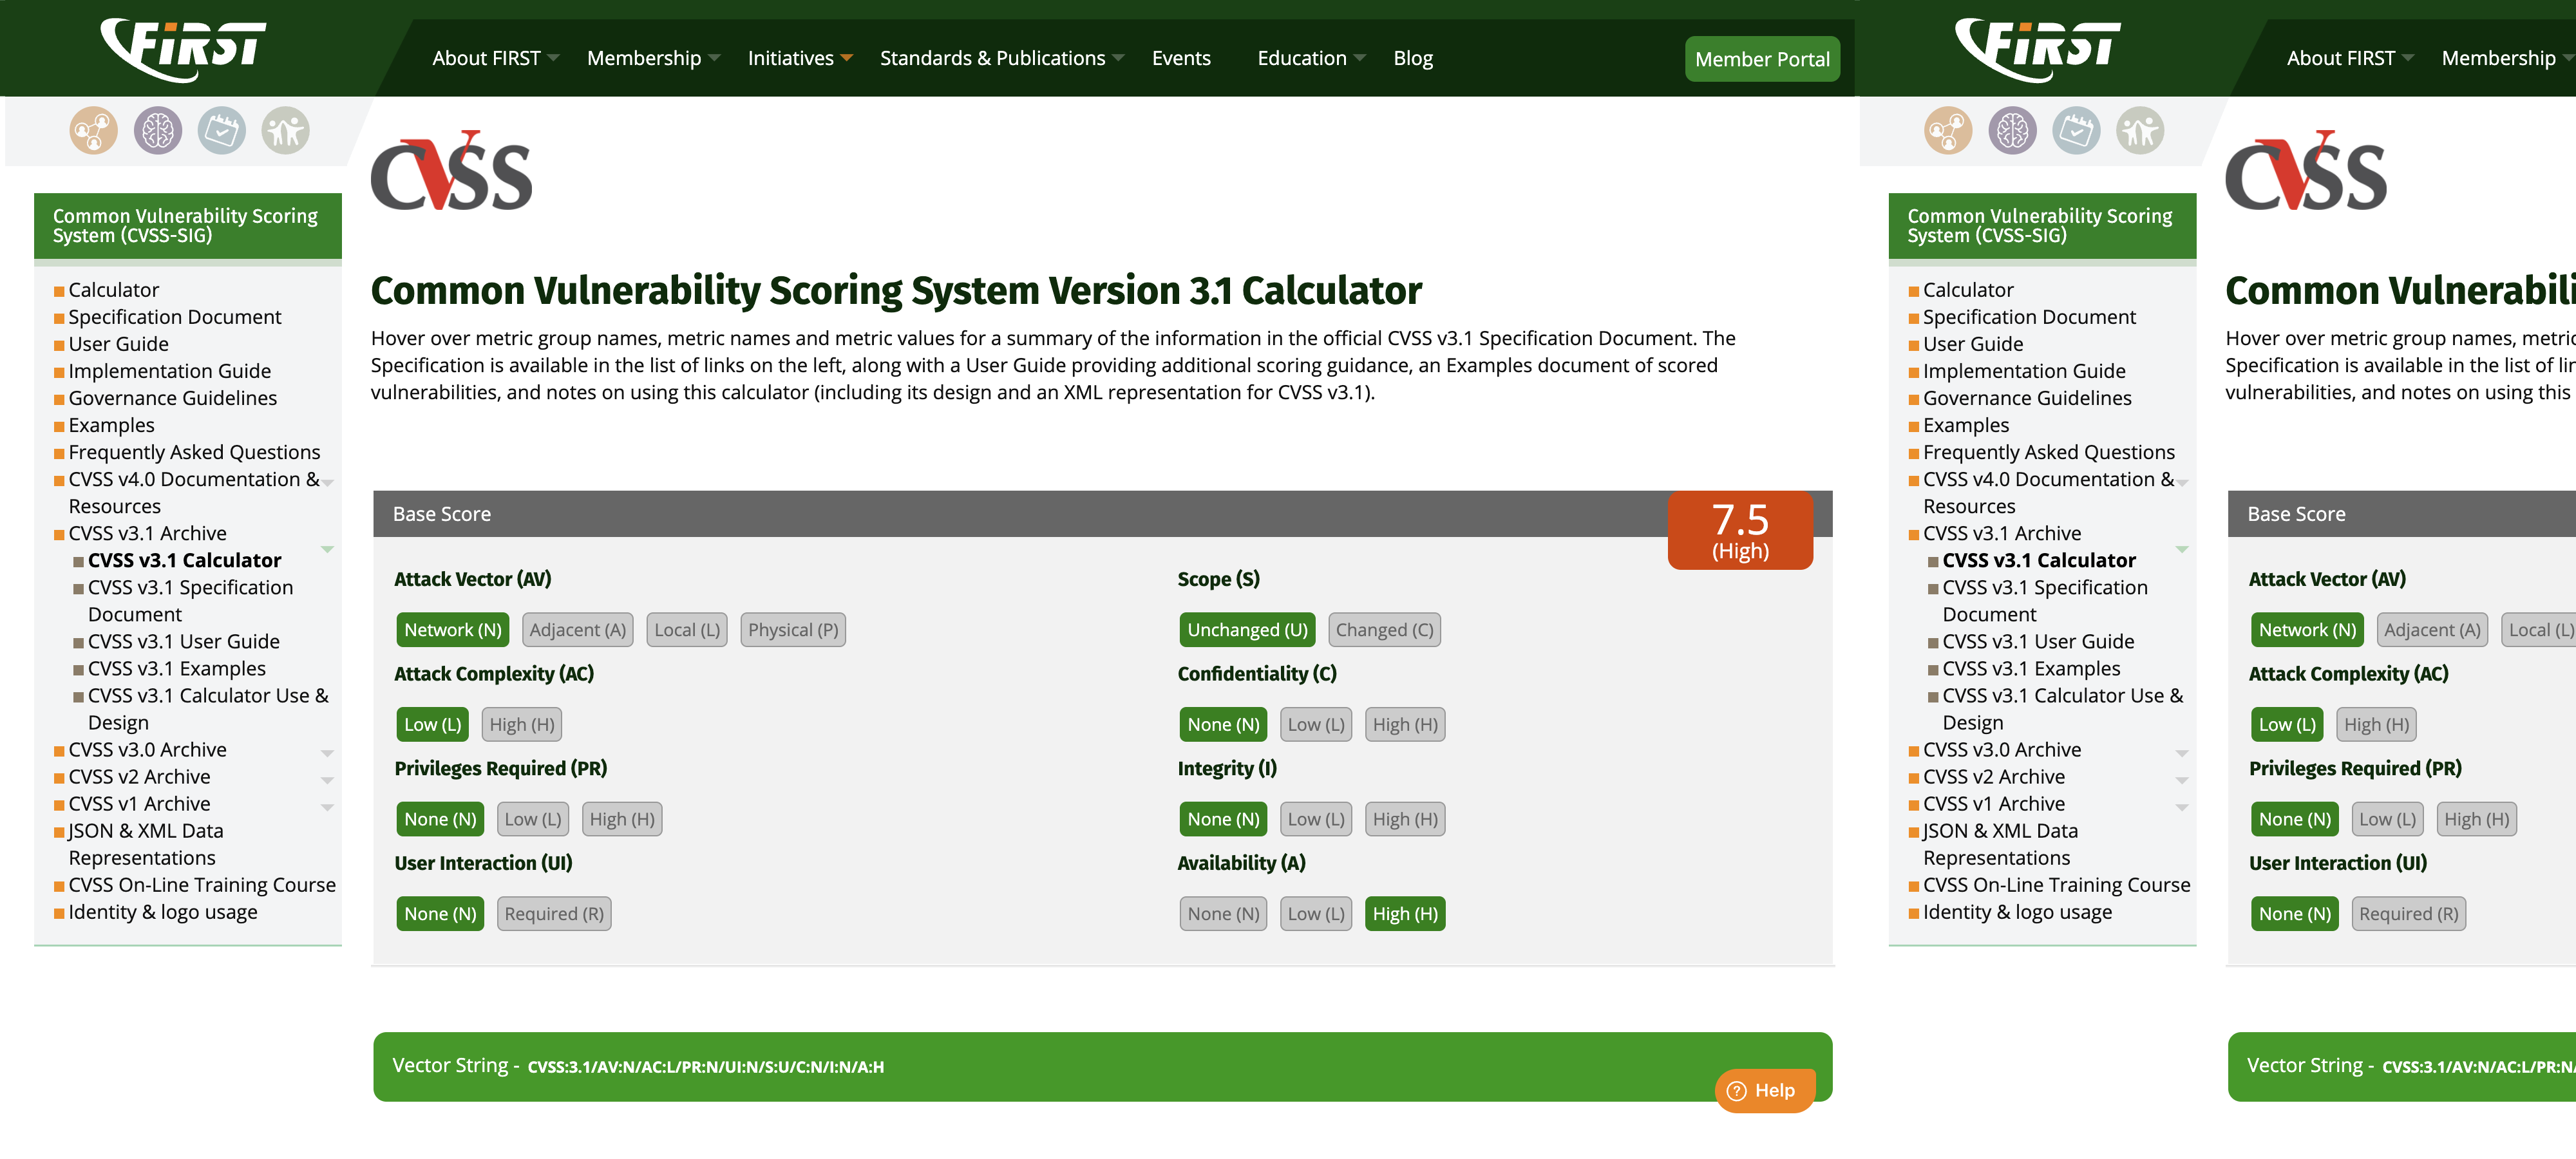Screen dimensions: 2576x1159
Task: Set Confidentiality to High (H)
Action: point(1405,724)
